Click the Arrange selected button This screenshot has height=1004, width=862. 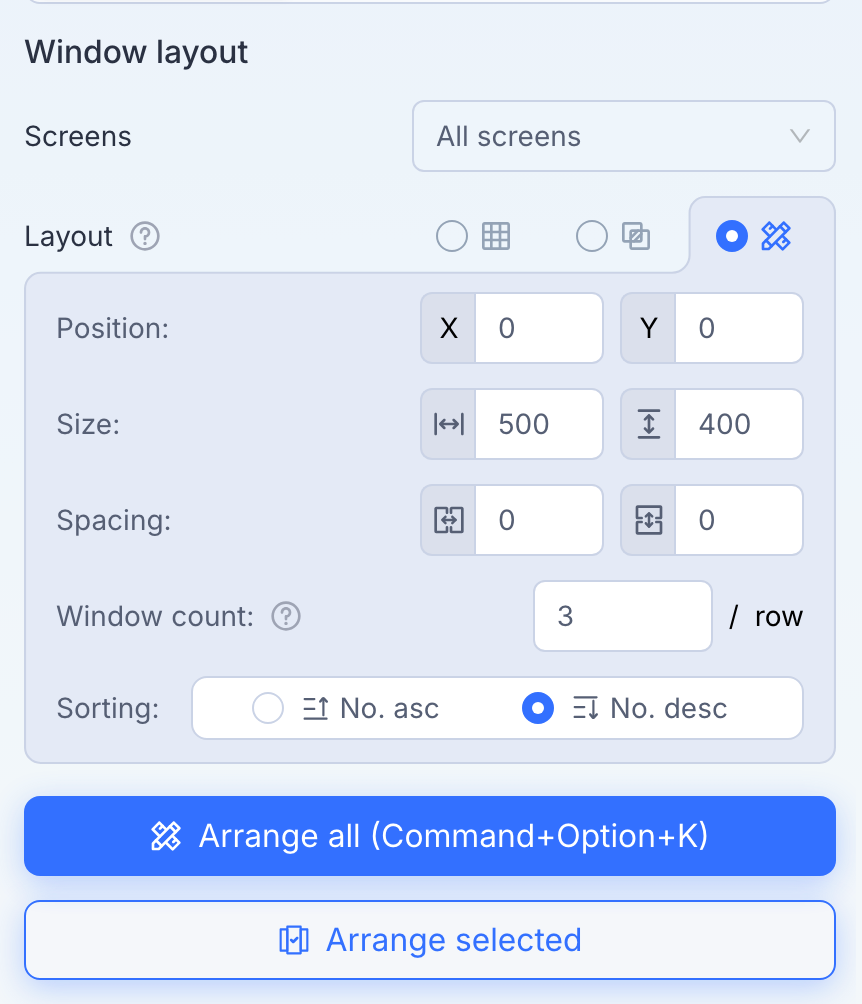[430, 940]
